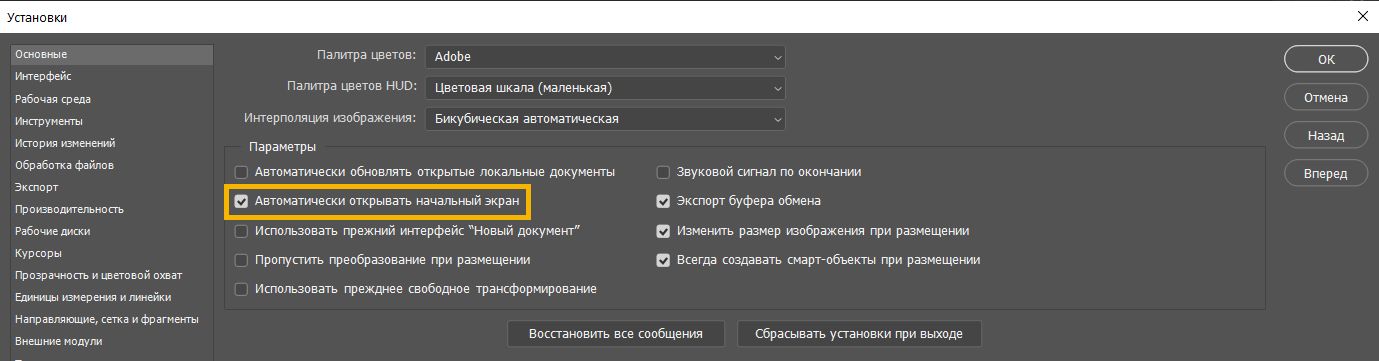Expand Интерполяция изображения dropdown
Viewport: 1379px width, 361px height.
605,119
